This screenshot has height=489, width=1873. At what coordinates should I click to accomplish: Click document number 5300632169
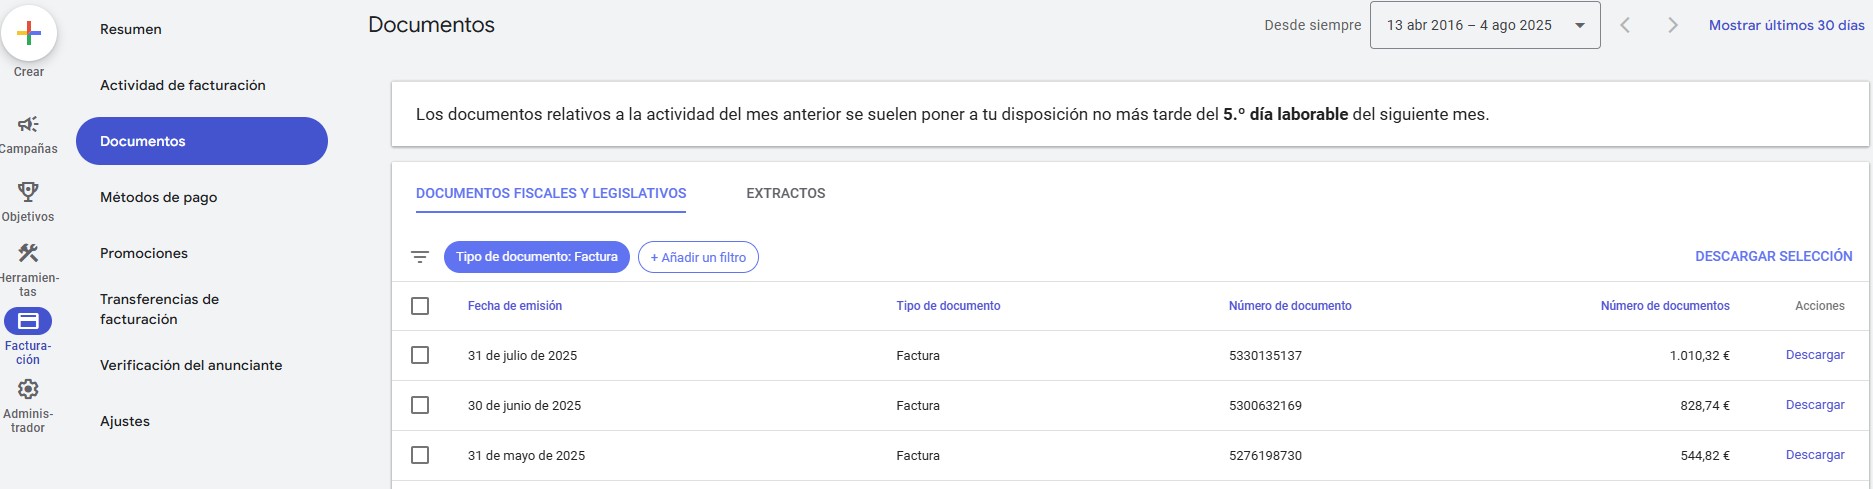[x=1265, y=405]
